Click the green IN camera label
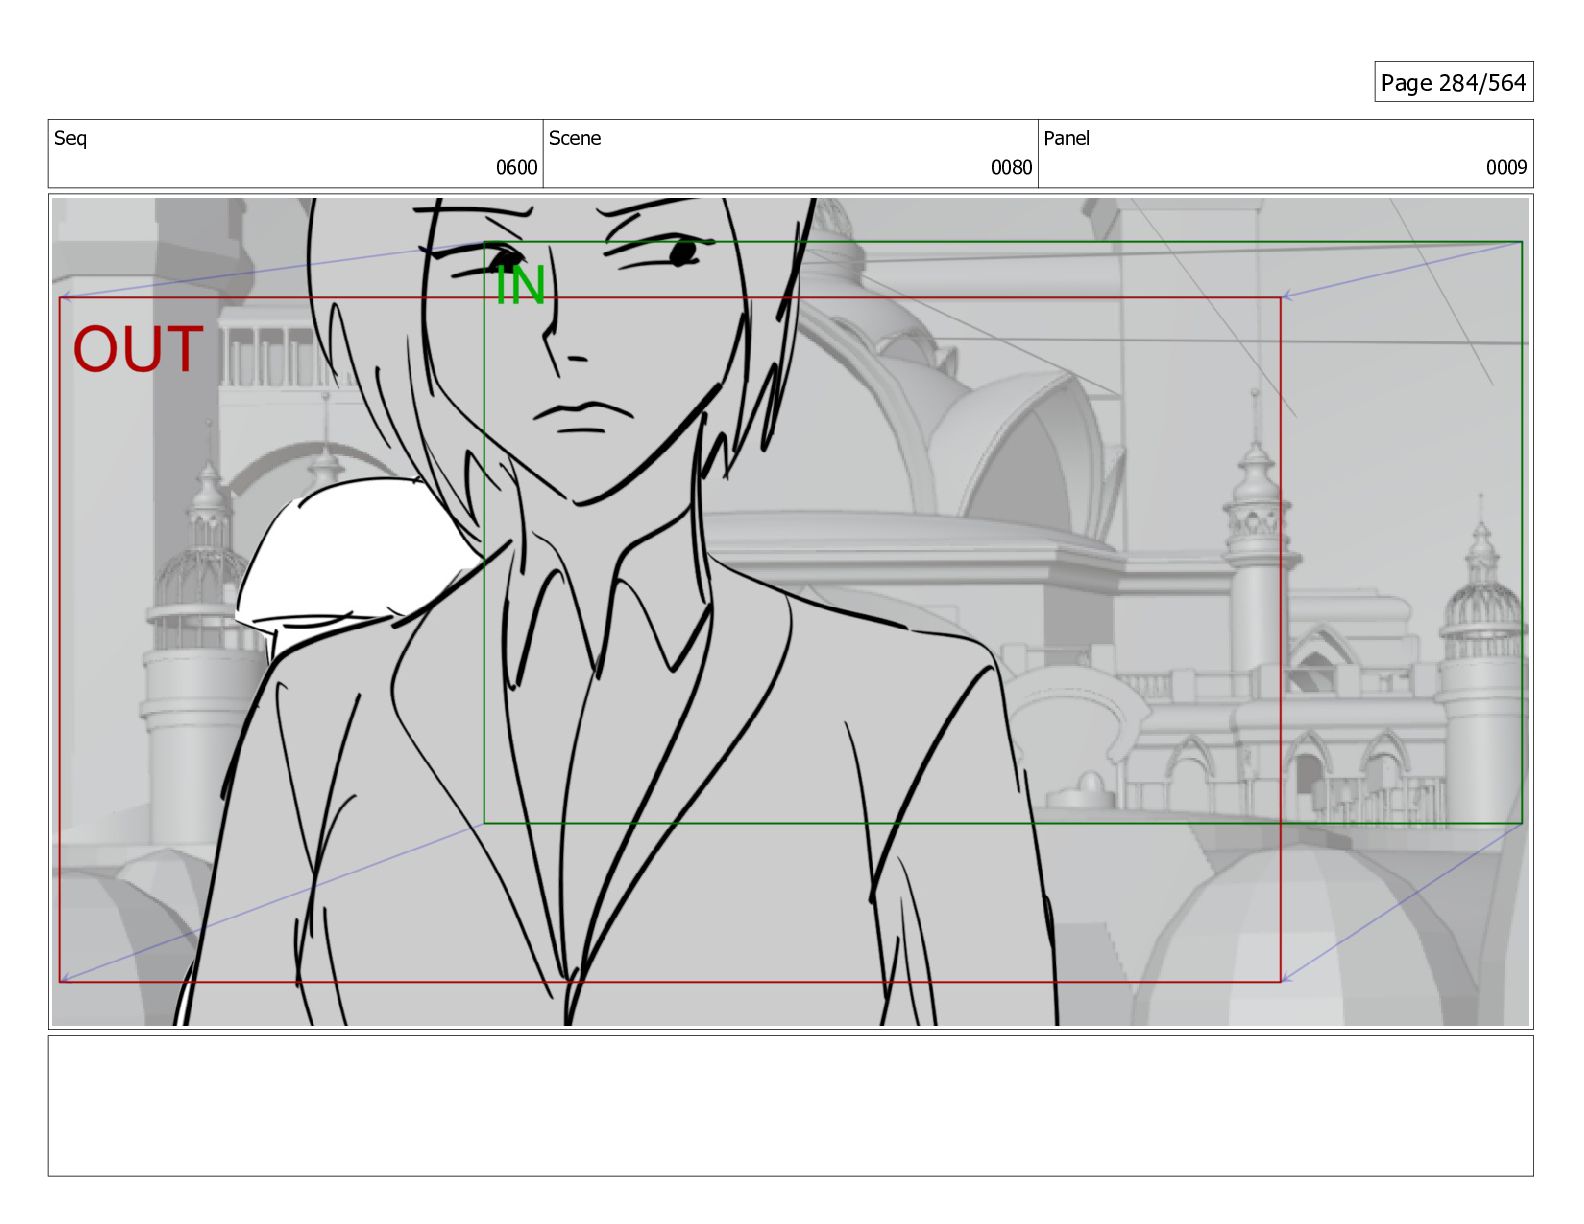Screen dimensions: 1584x1224 pyautogui.click(x=520, y=286)
